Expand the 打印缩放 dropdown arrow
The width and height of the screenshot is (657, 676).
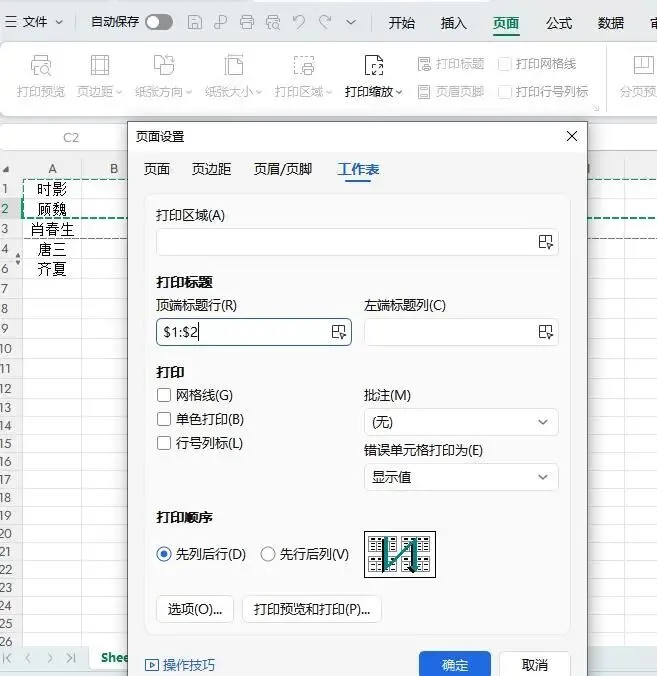click(399, 92)
